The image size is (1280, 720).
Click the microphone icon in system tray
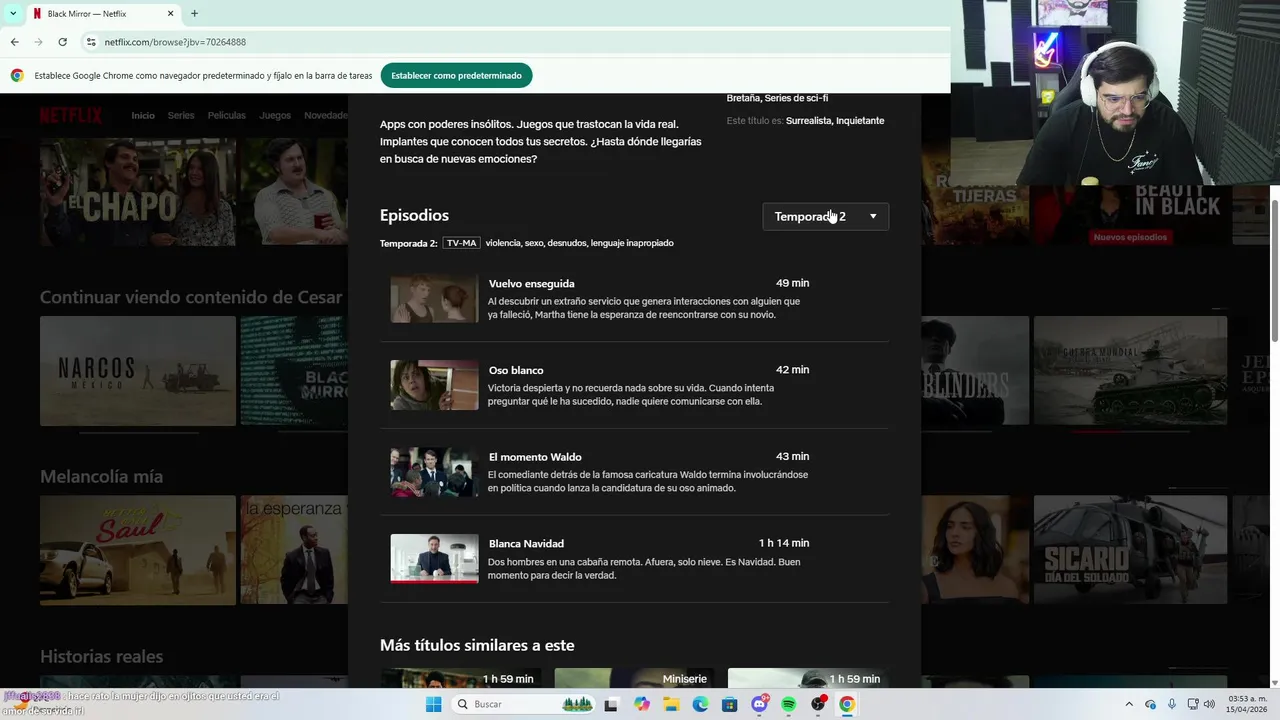pos(1171,704)
